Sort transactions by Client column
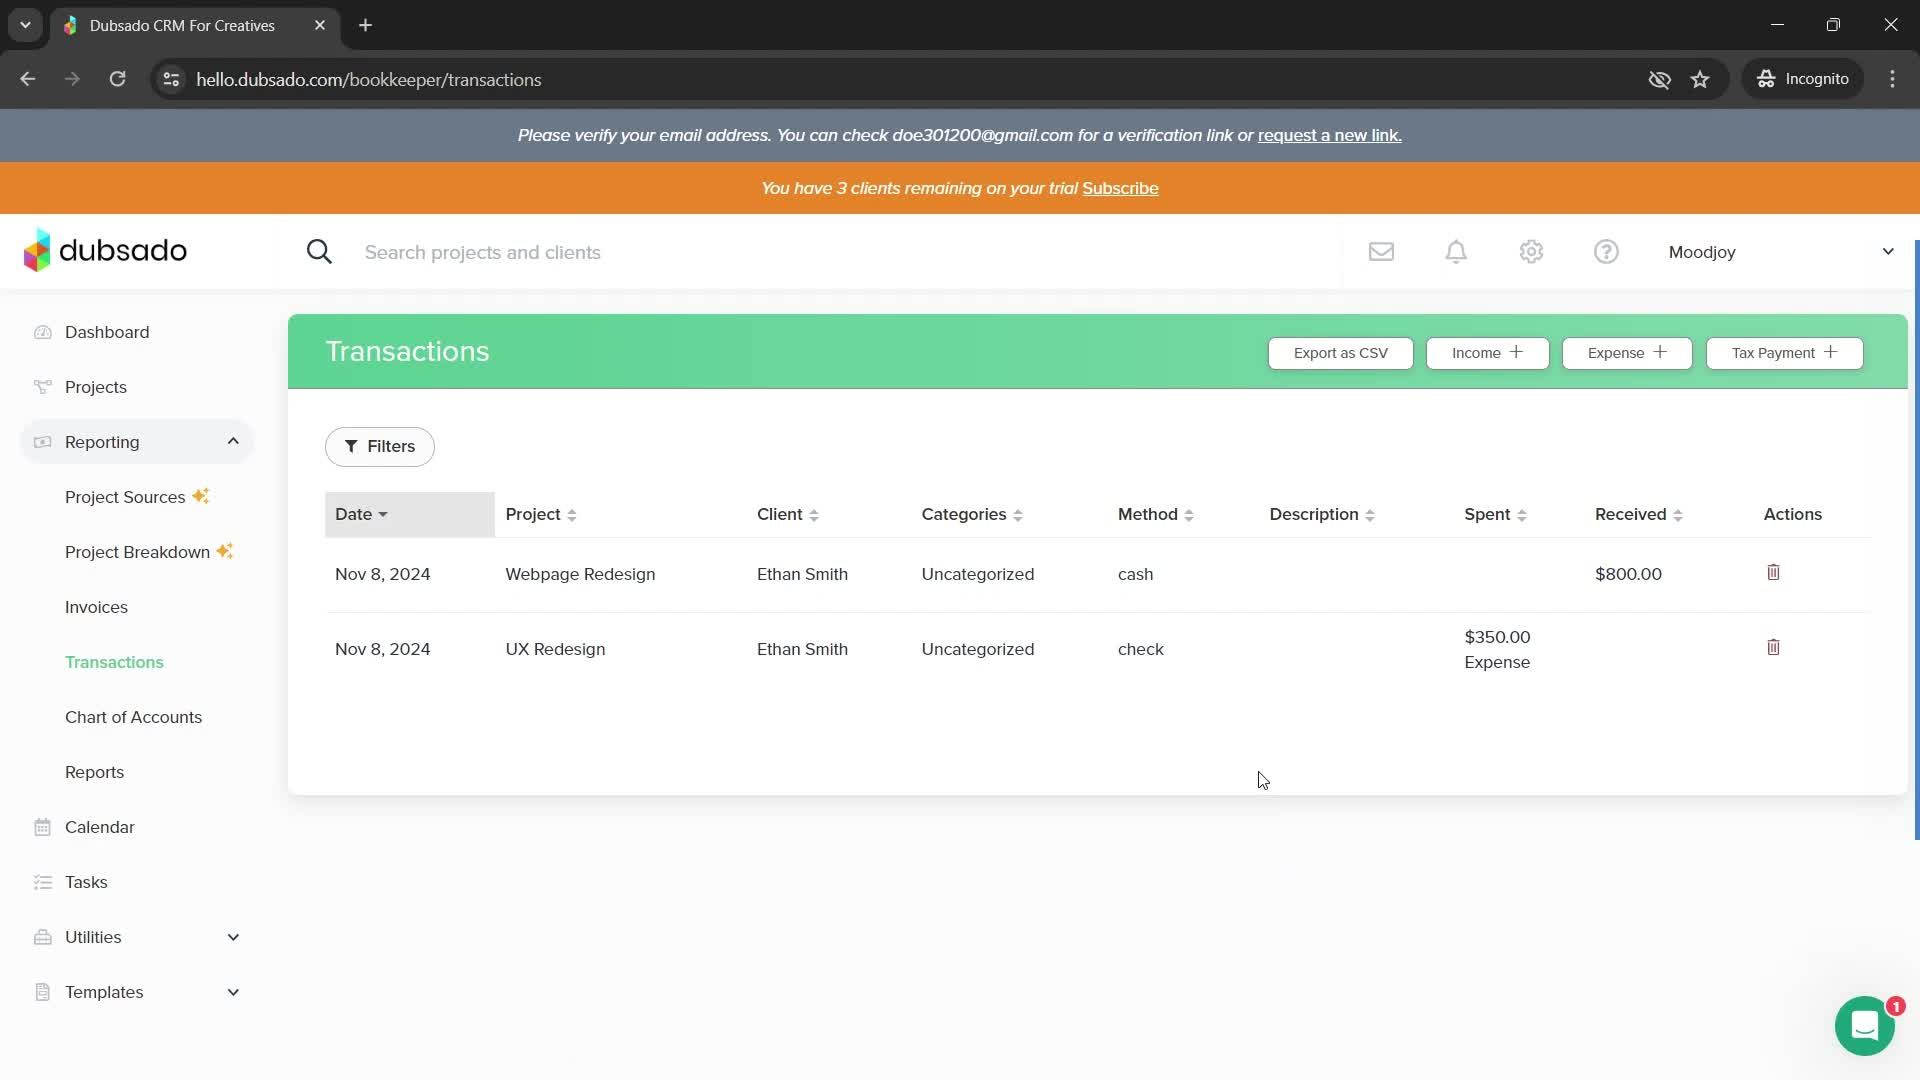The height and width of the screenshot is (1080, 1920). [x=788, y=514]
